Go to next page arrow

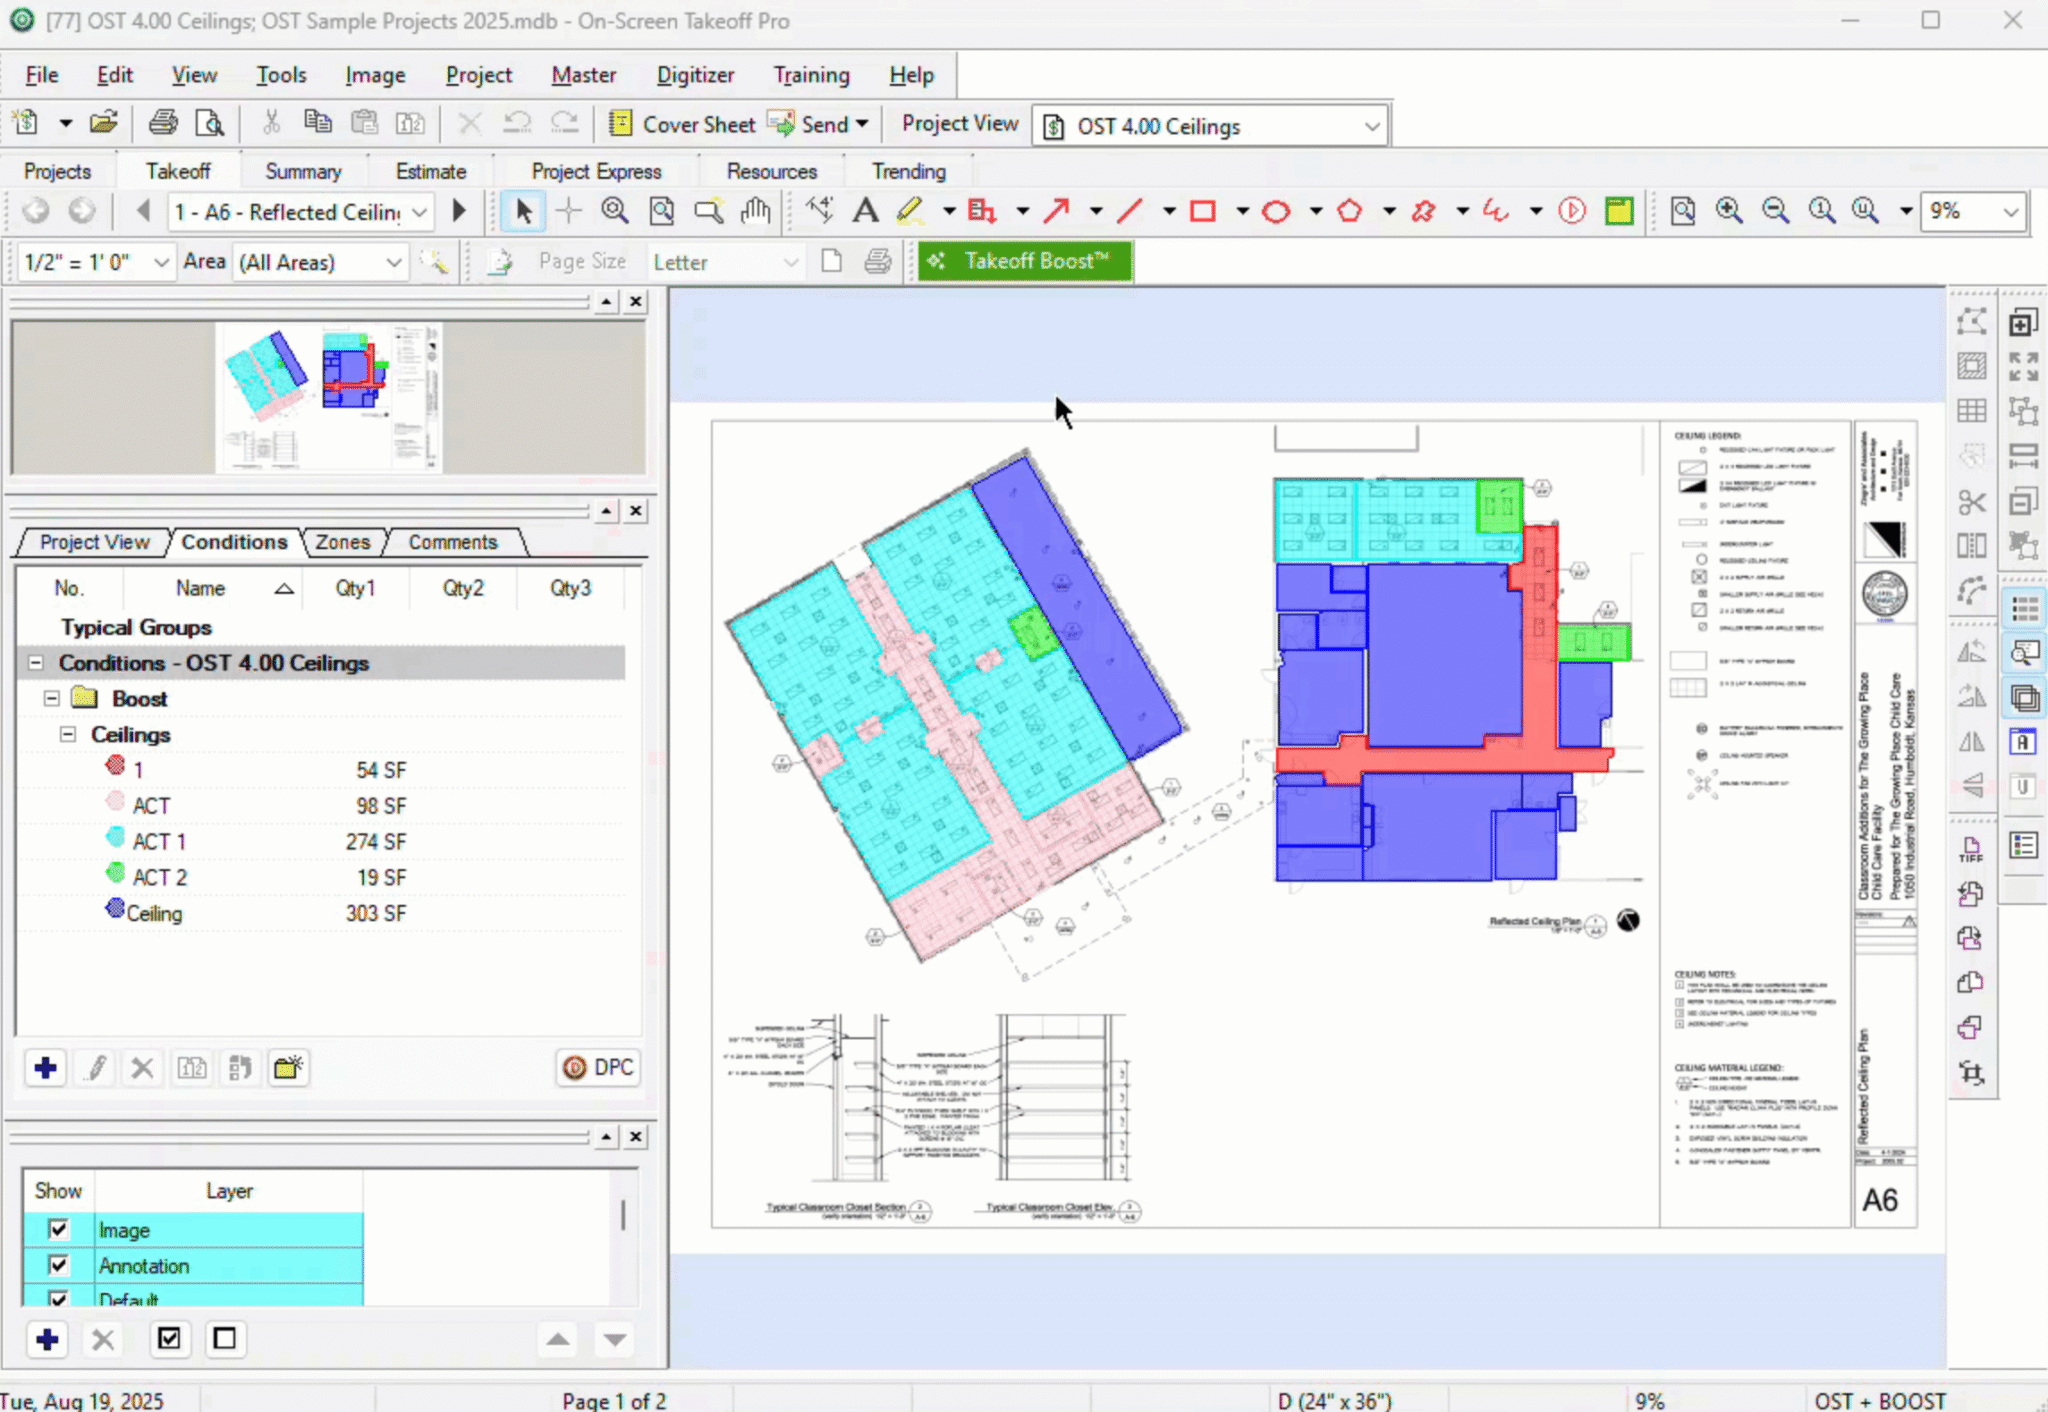point(459,211)
